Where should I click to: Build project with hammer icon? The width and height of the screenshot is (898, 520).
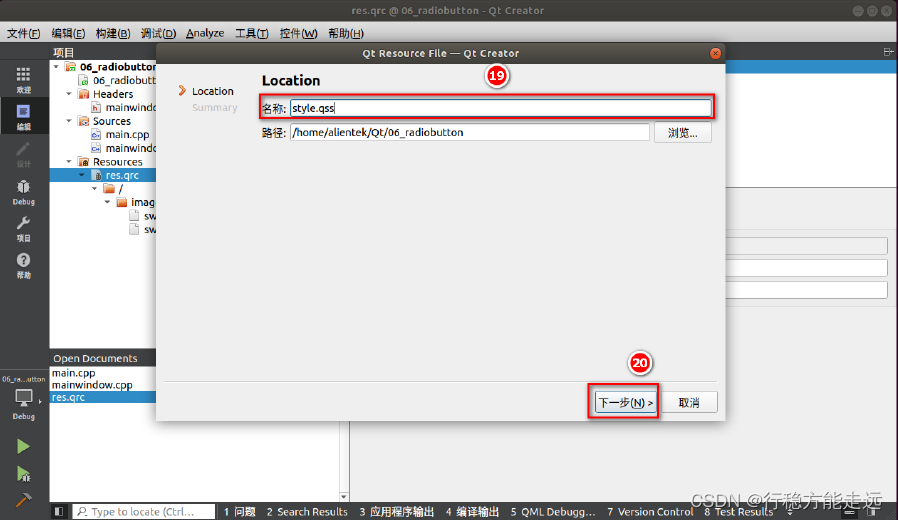coord(23,500)
